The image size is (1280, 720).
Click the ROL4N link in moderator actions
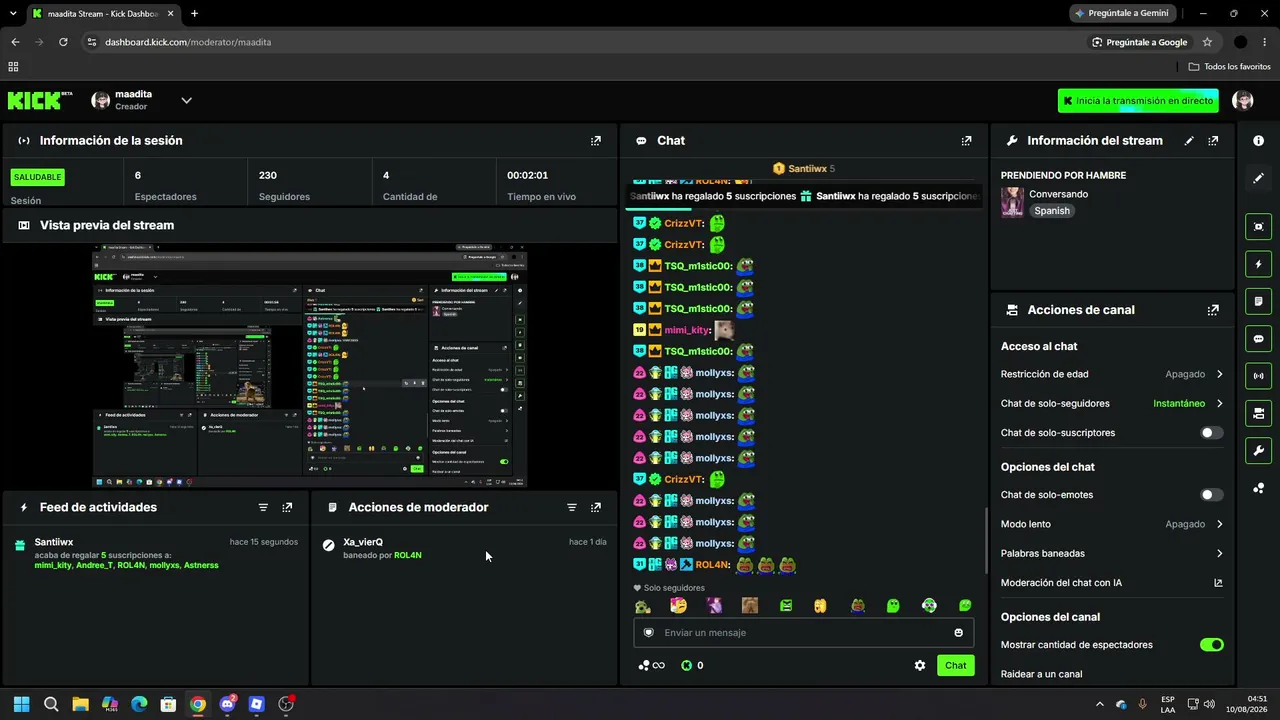click(408, 555)
